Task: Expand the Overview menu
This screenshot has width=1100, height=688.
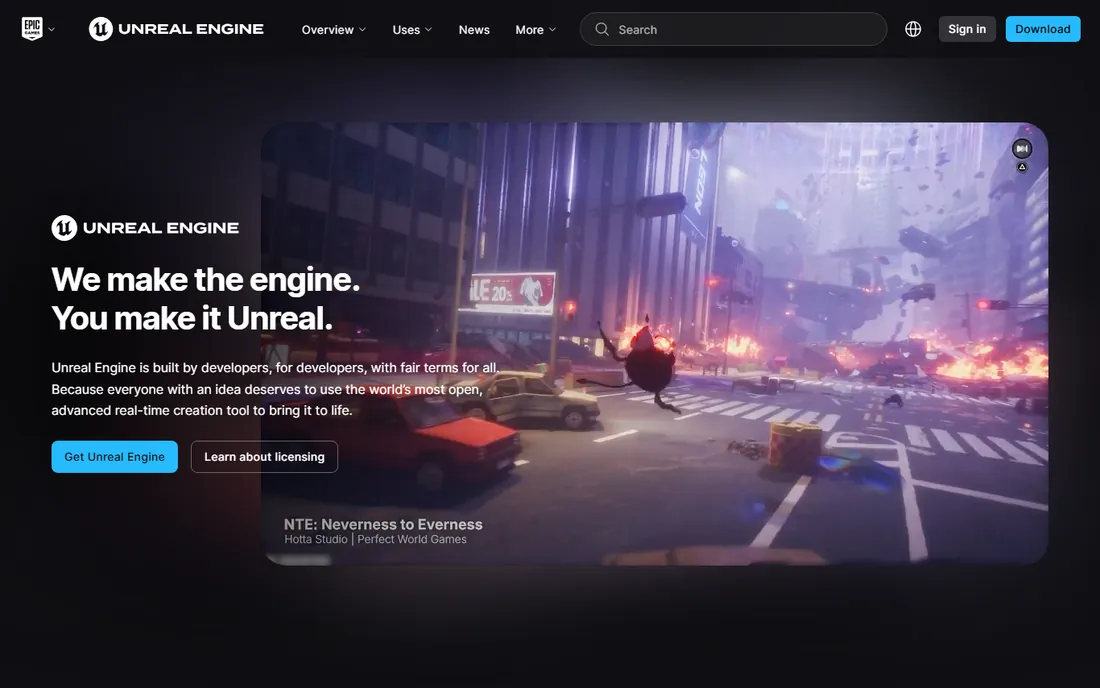Action: click(333, 29)
